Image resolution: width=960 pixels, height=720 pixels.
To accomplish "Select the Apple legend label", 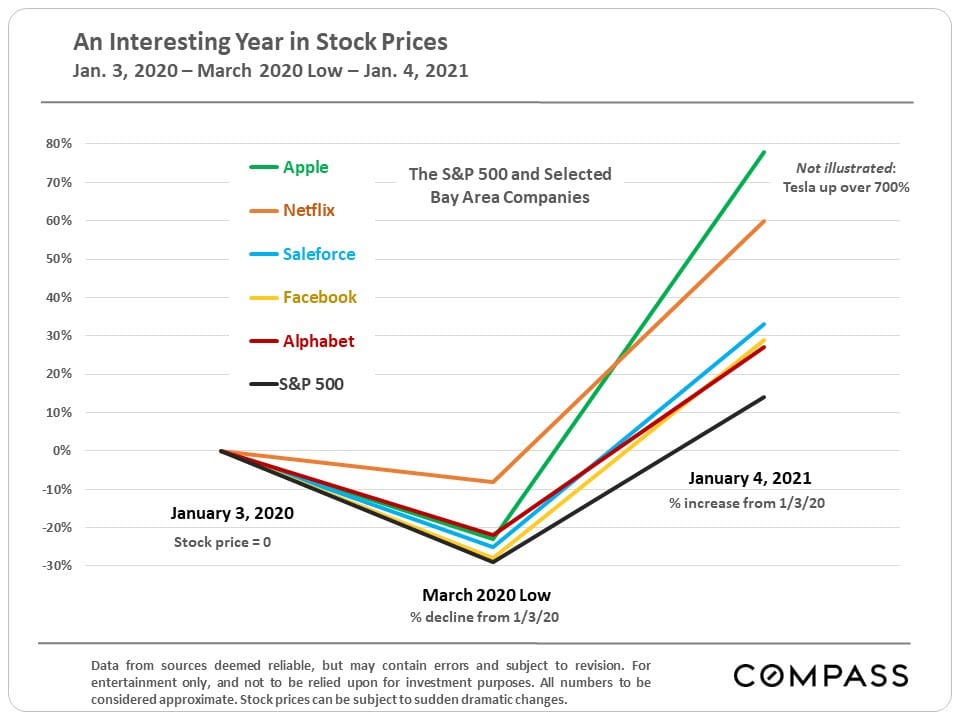I will pos(305,167).
